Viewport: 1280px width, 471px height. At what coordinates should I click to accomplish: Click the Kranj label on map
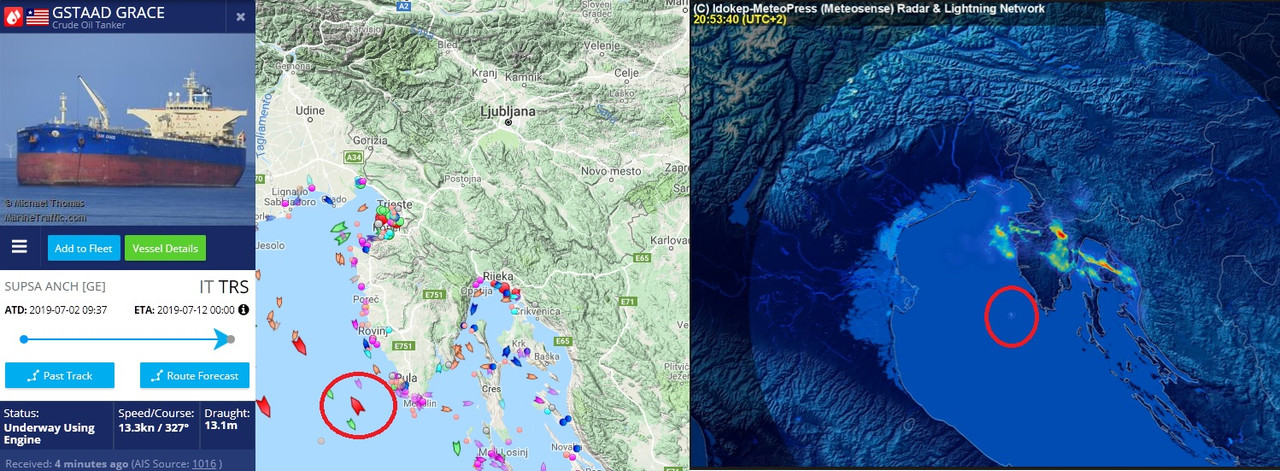[x=486, y=74]
